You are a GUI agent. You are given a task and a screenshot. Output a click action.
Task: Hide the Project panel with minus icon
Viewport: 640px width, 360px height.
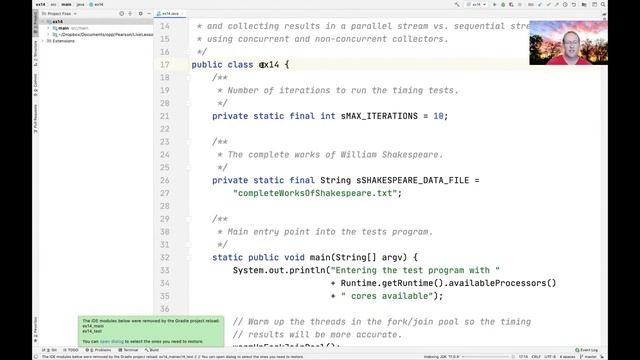149,13
